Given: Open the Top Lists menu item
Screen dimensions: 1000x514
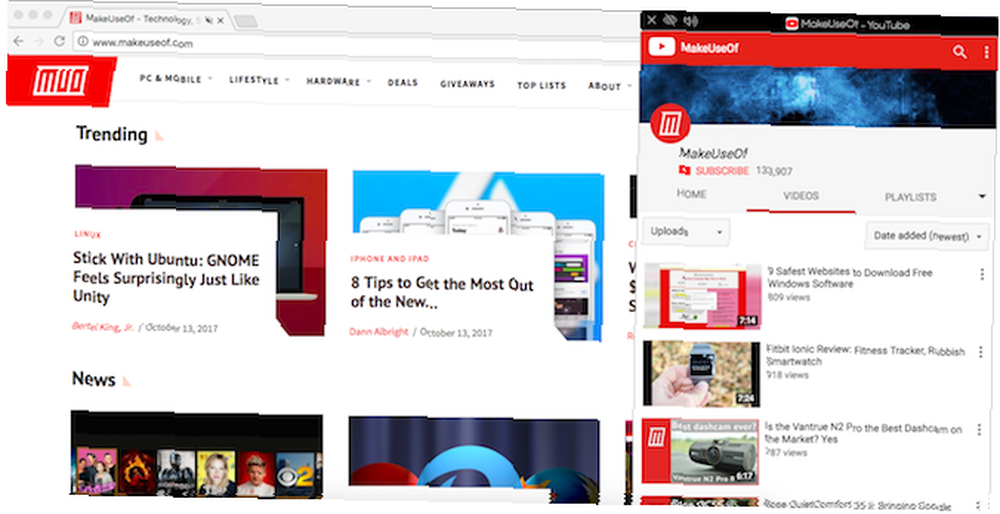Looking at the screenshot, I should pos(541,85).
